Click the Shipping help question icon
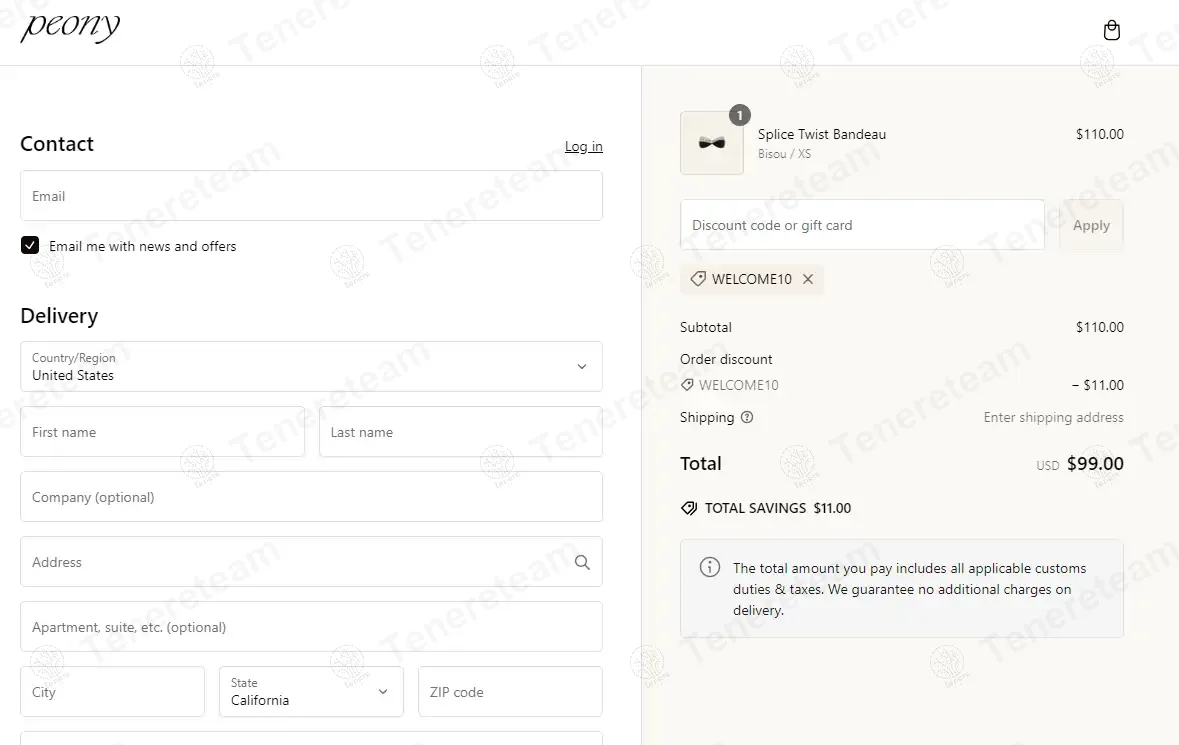This screenshot has width=1179, height=745. coord(747,417)
